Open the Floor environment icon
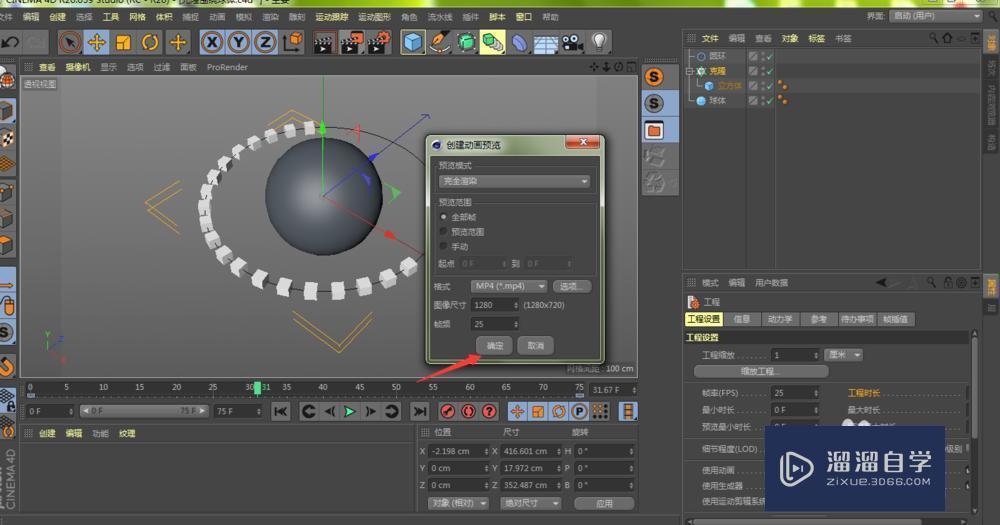 546,43
